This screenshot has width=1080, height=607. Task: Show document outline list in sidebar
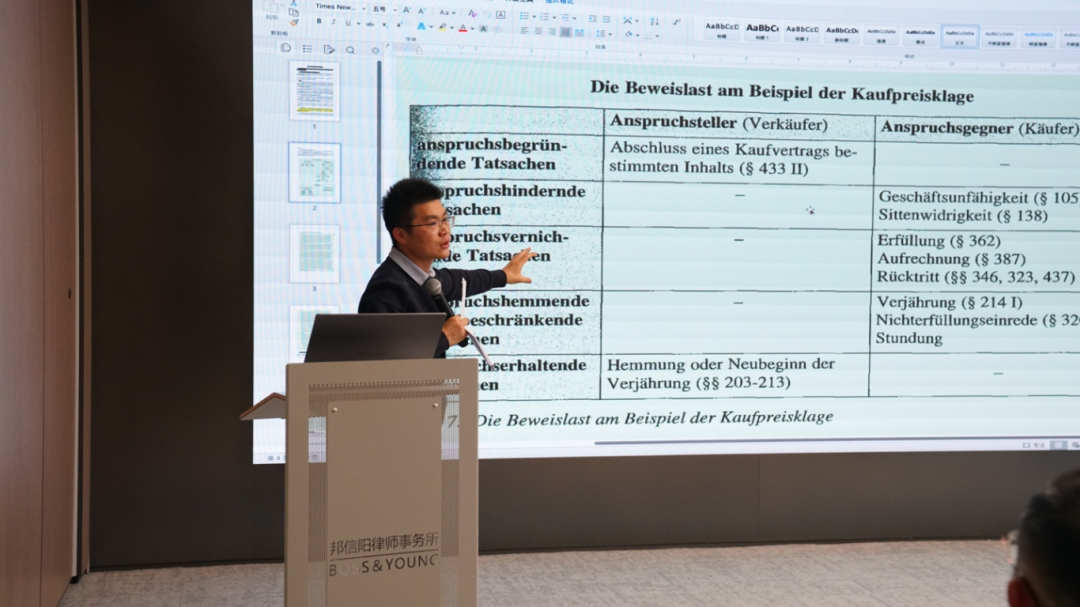tap(307, 48)
